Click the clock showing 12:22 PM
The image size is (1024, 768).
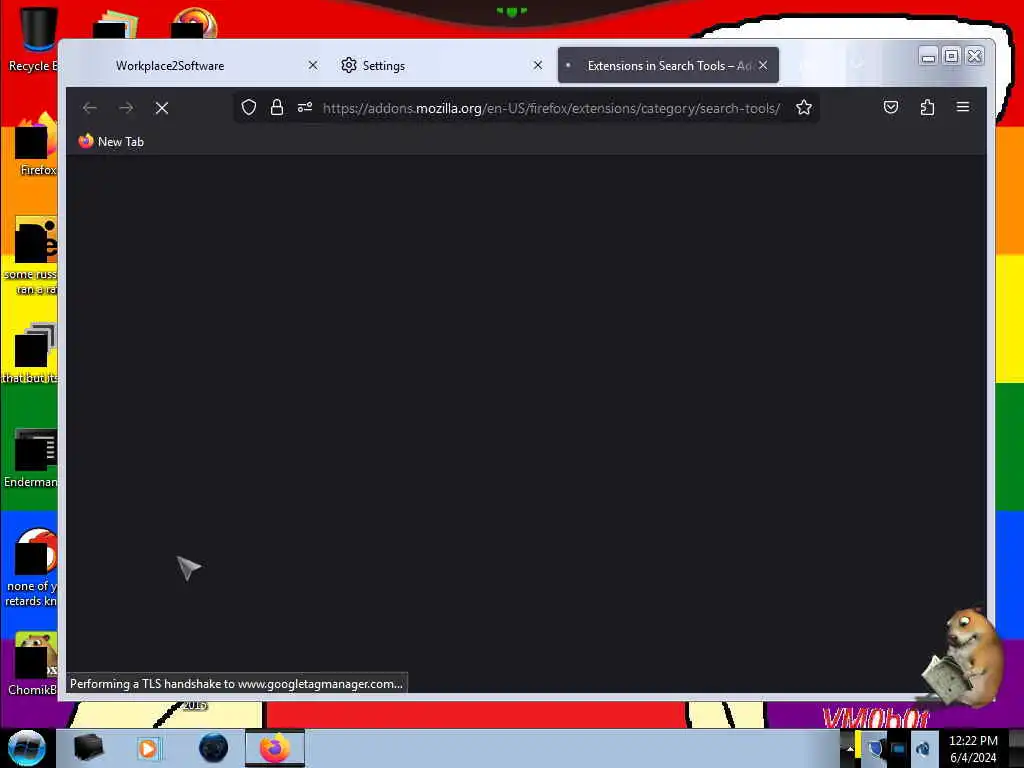coord(973,749)
